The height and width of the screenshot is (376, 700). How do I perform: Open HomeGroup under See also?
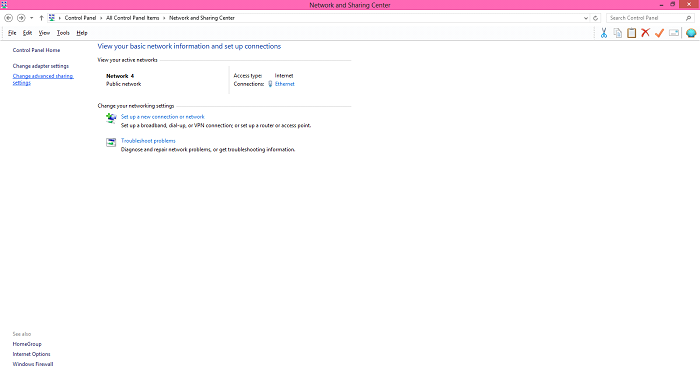point(27,344)
